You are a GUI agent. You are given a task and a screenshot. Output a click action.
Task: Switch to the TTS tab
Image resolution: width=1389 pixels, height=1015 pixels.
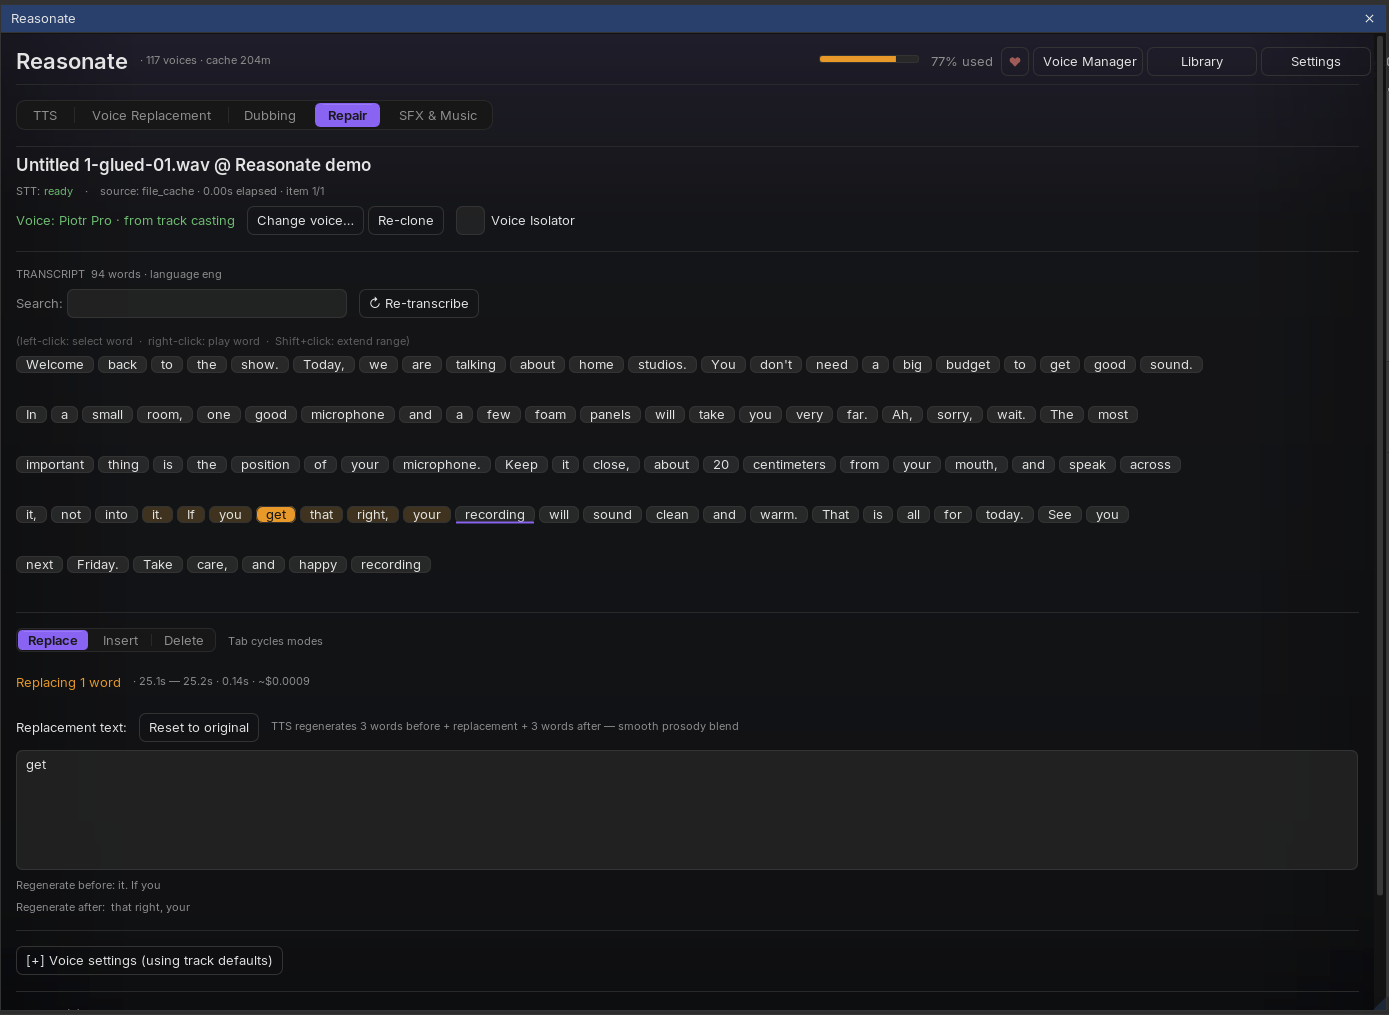45,115
